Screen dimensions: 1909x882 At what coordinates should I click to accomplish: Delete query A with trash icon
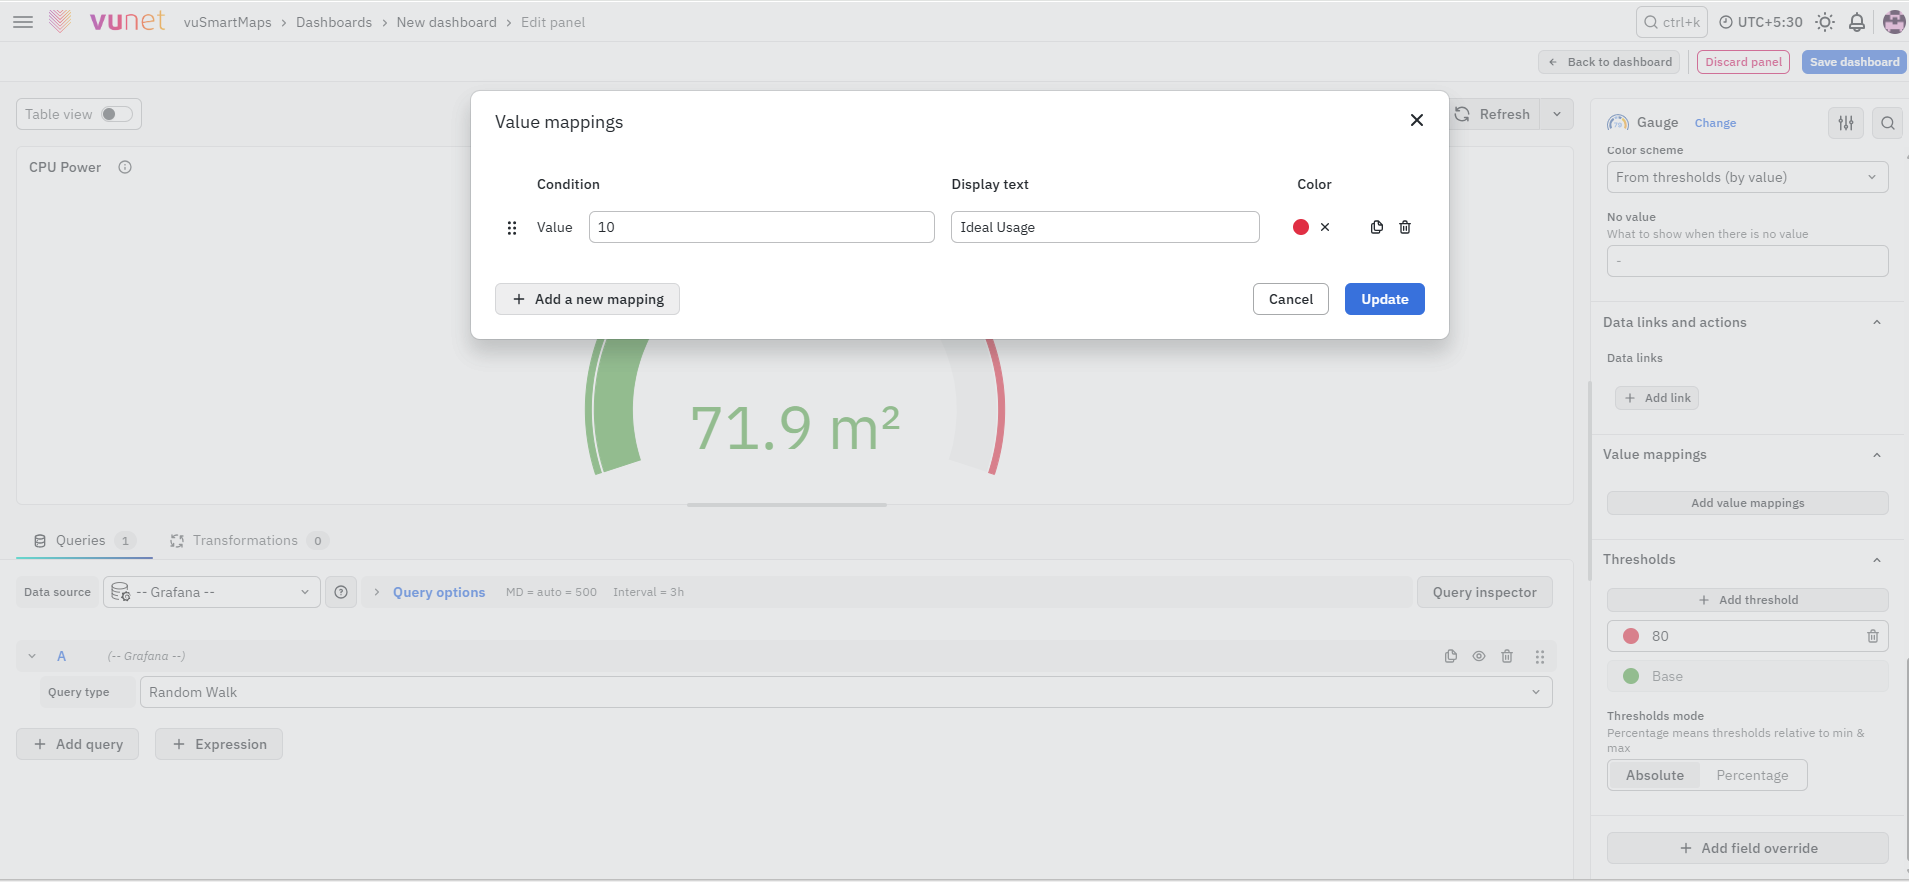click(x=1507, y=656)
